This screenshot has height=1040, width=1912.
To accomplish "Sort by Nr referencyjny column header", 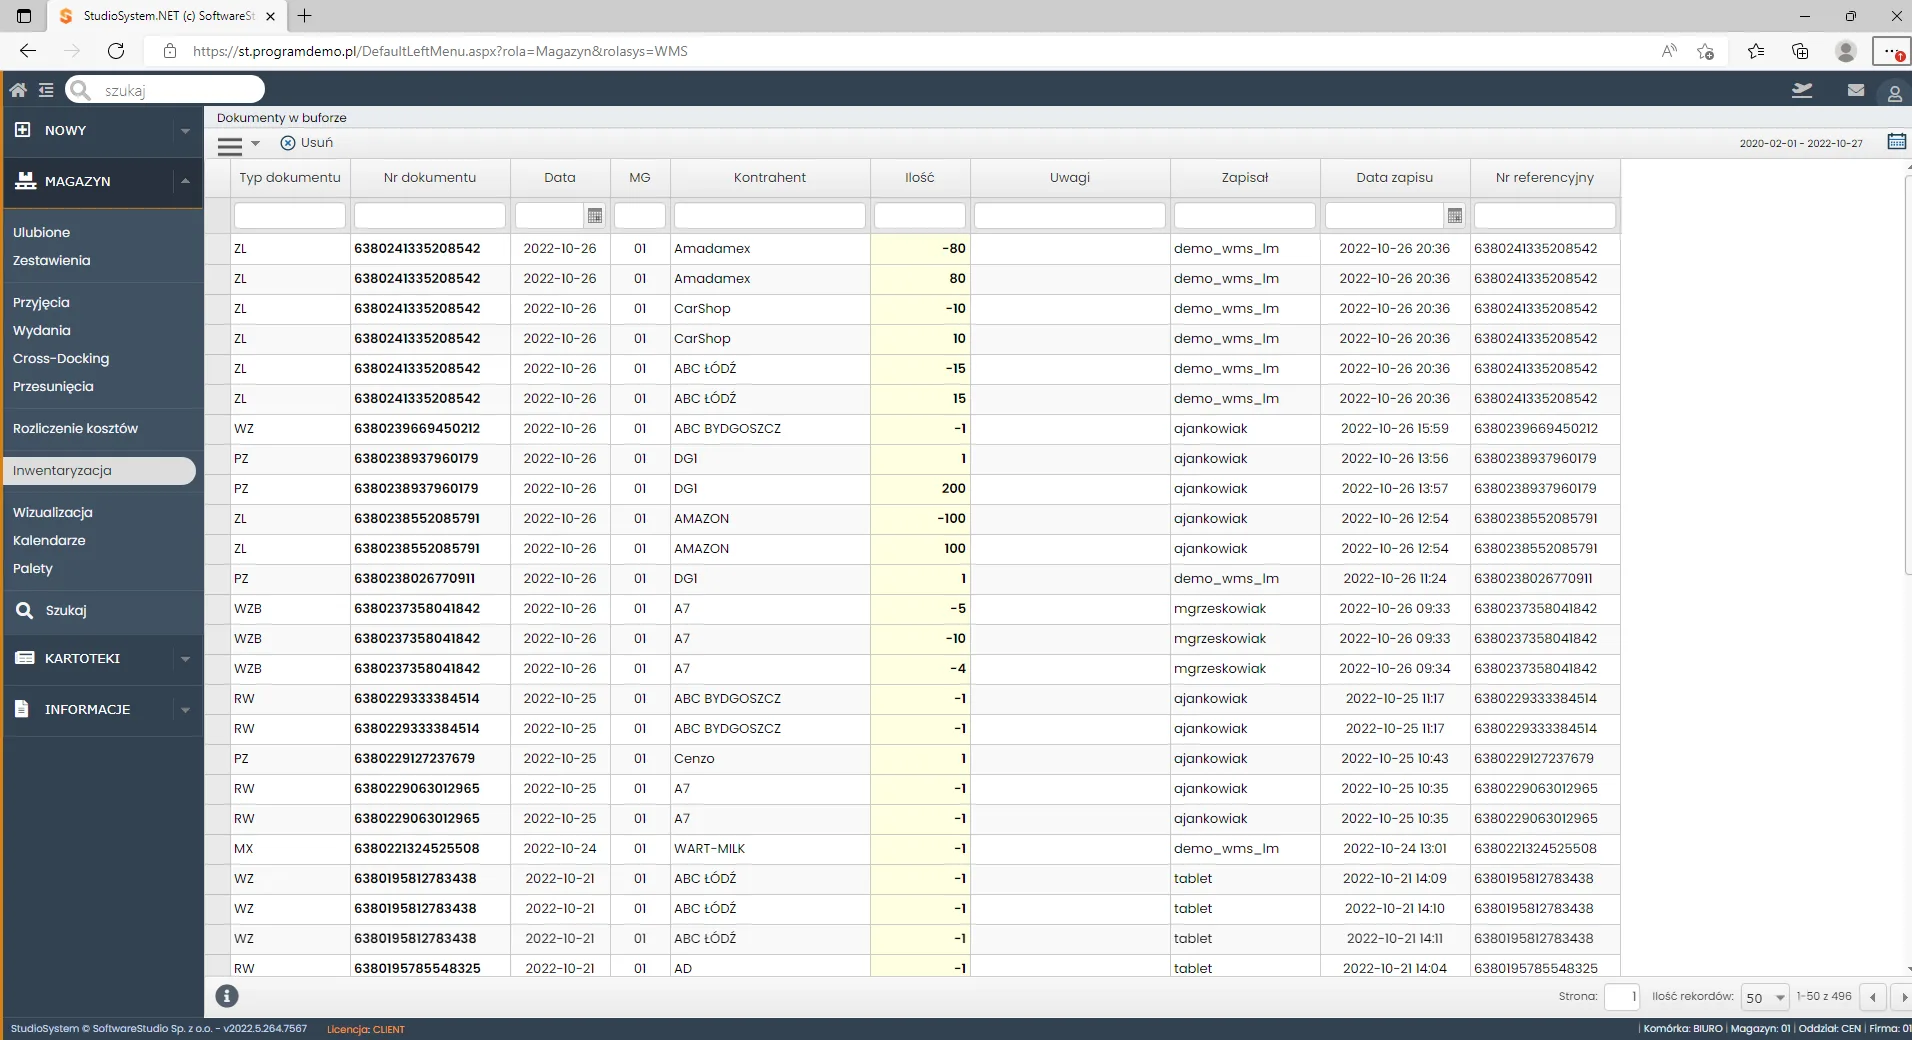I will click(1545, 177).
